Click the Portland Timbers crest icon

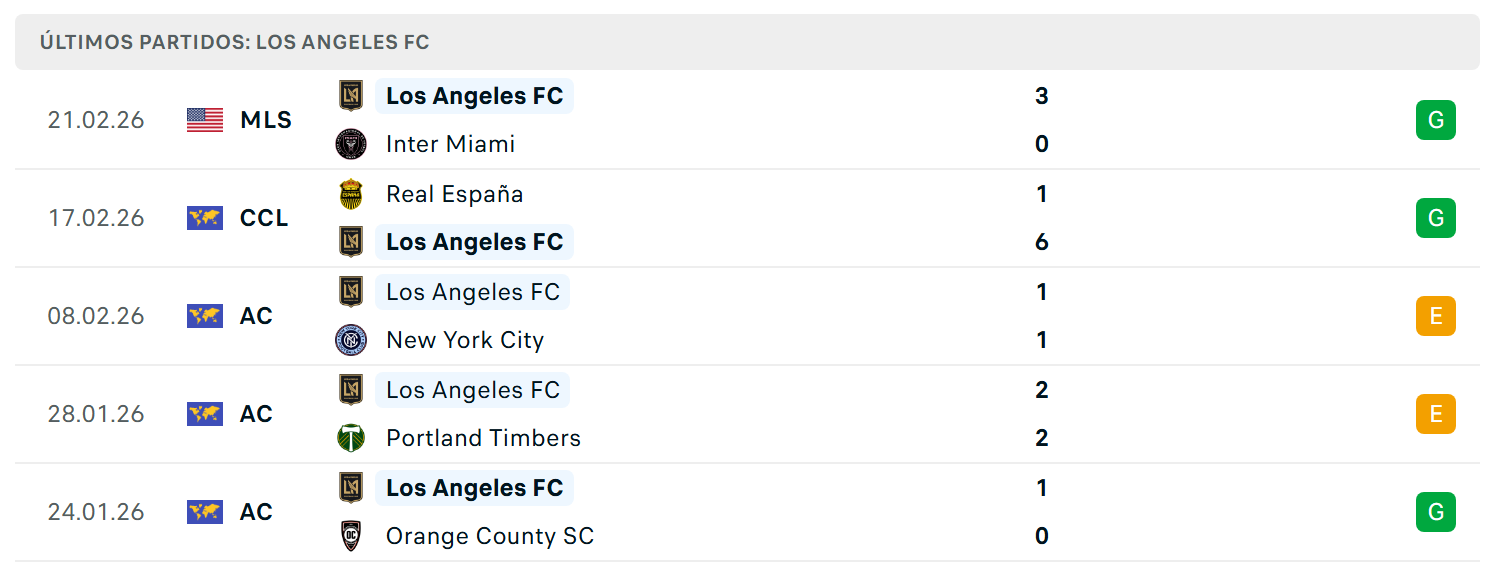point(351,438)
